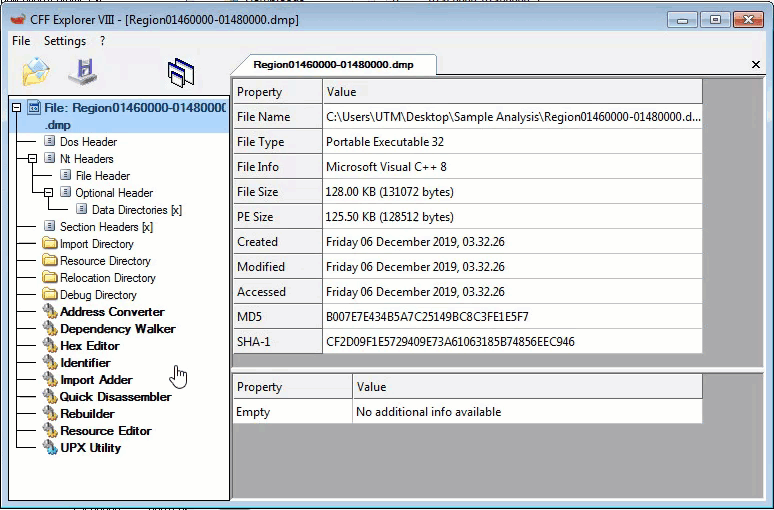Click the Empty property cell

coord(293,412)
